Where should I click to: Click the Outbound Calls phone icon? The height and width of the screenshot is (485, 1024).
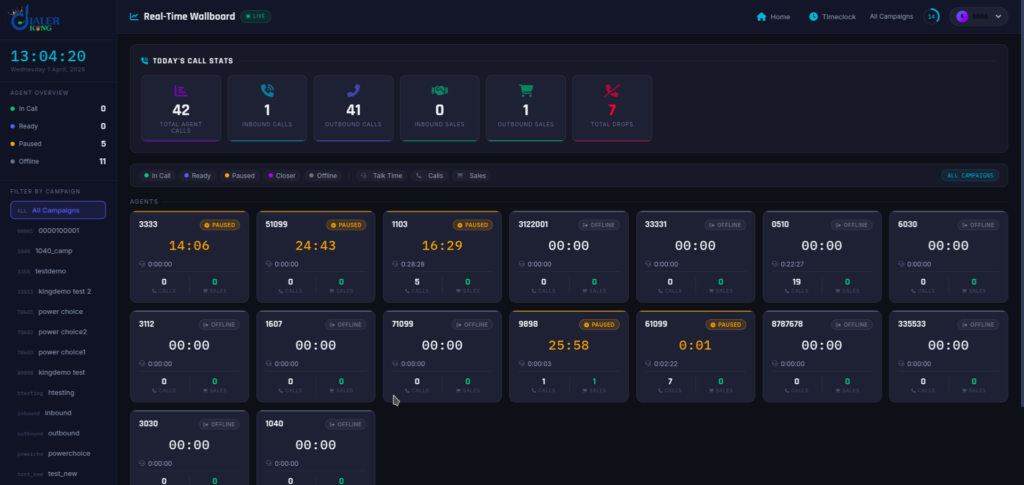[x=353, y=91]
